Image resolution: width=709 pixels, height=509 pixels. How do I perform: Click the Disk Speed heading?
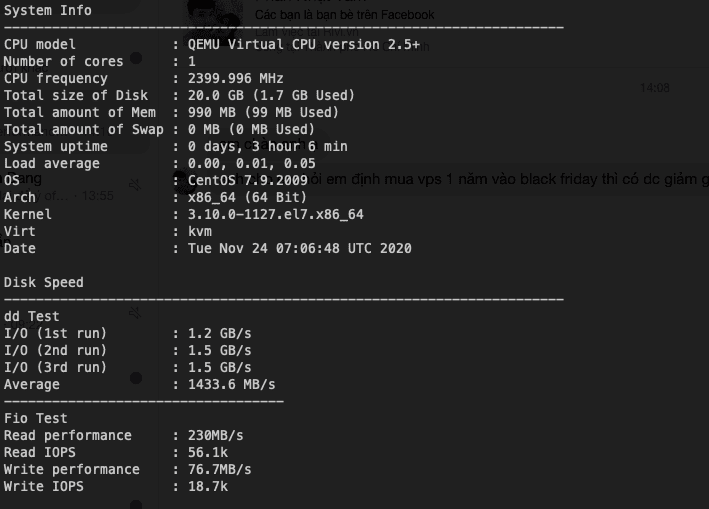pos(44,282)
